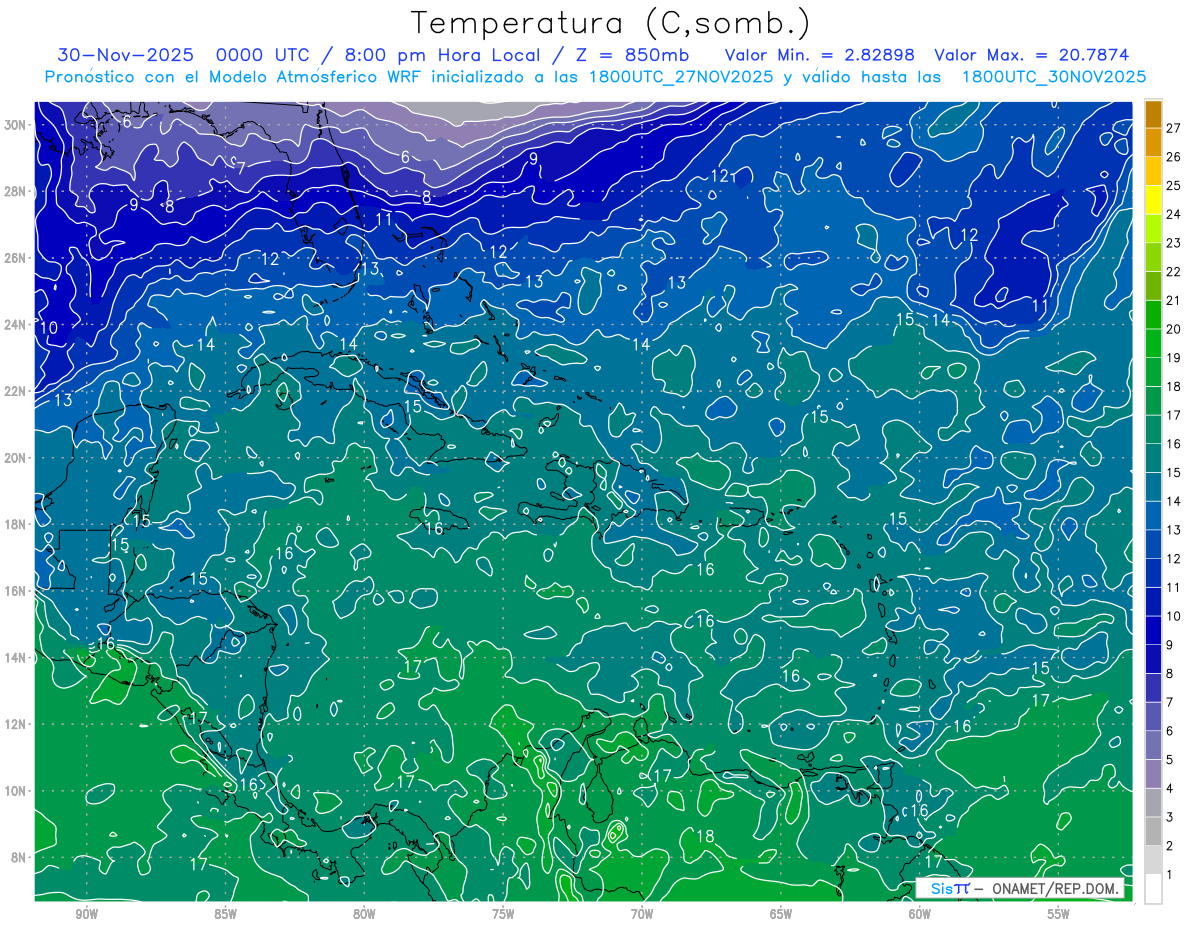The width and height of the screenshot is (1200, 927).
Task: Click the '30N' latitude axis label
Action: click(x=15, y=125)
